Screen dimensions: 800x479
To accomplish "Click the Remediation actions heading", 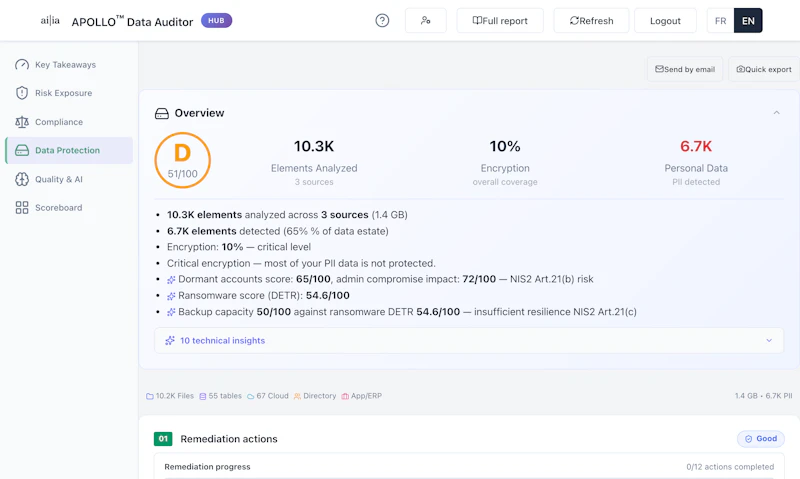I will [229, 439].
